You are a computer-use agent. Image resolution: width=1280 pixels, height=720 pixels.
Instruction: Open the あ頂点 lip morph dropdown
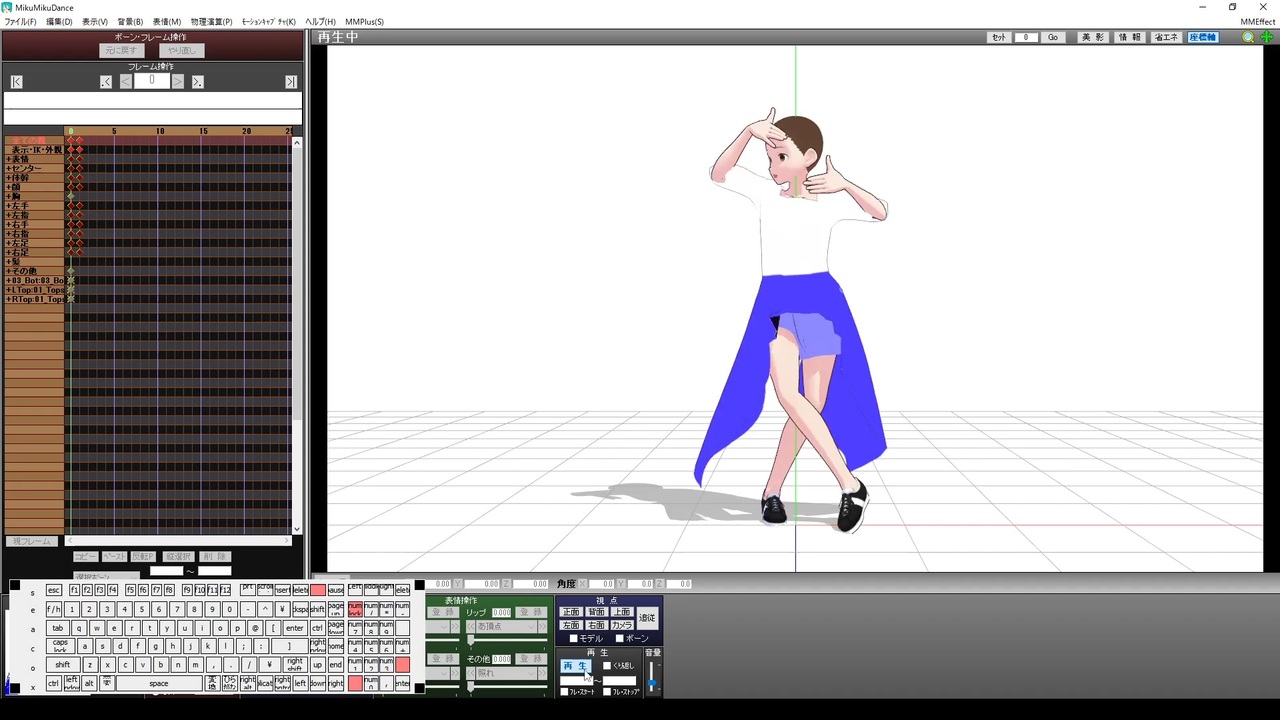tap(504, 626)
